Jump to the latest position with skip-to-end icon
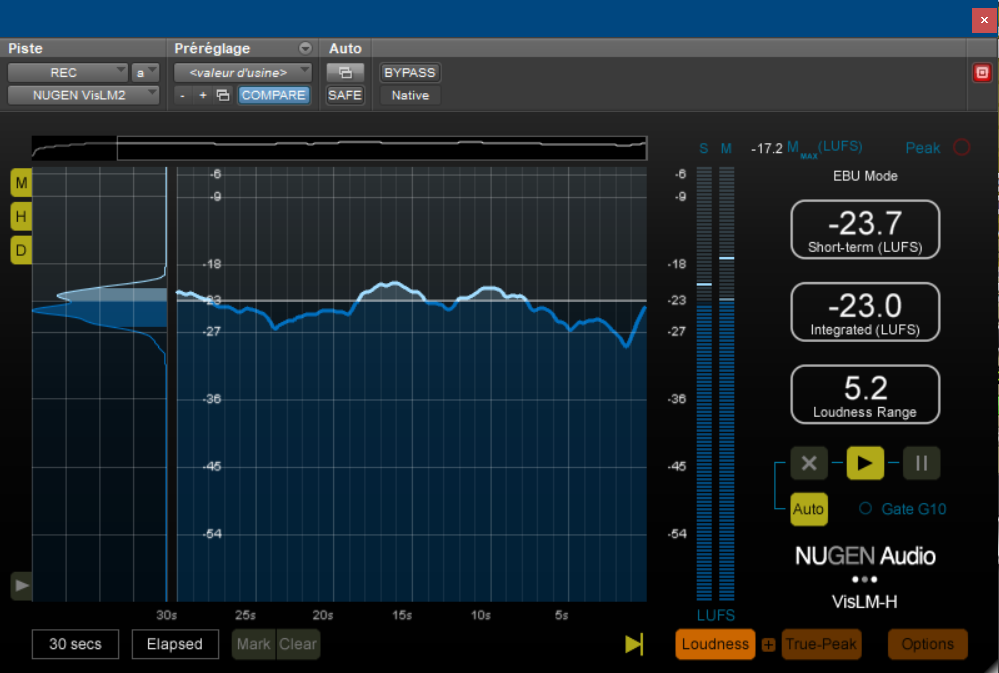 634,644
